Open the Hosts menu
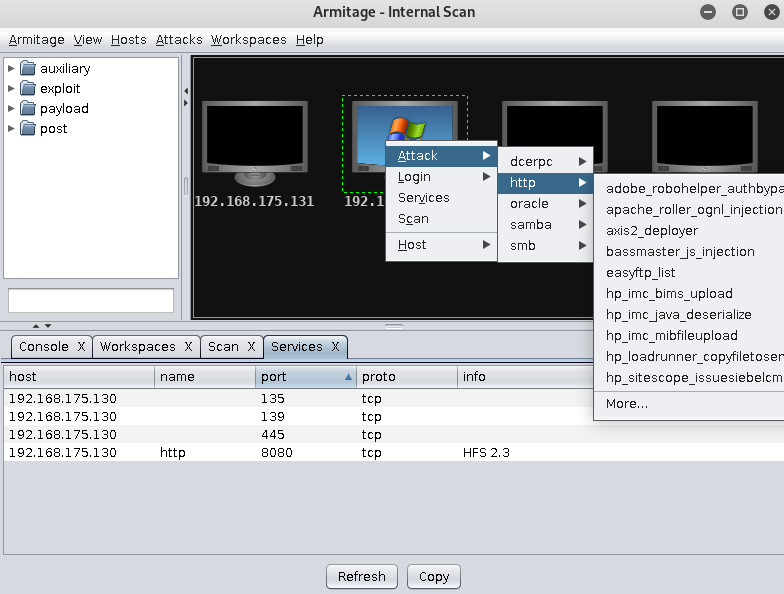The width and height of the screenshot is (784, 594). [128, 40]
